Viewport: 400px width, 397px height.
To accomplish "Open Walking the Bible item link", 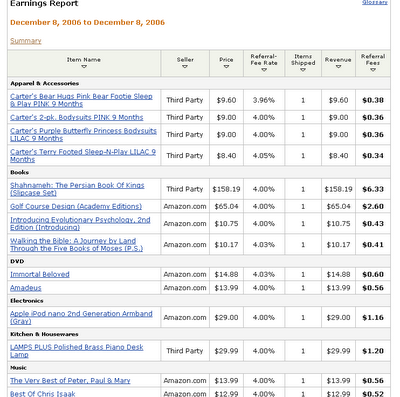I will (x=76, y=245).
